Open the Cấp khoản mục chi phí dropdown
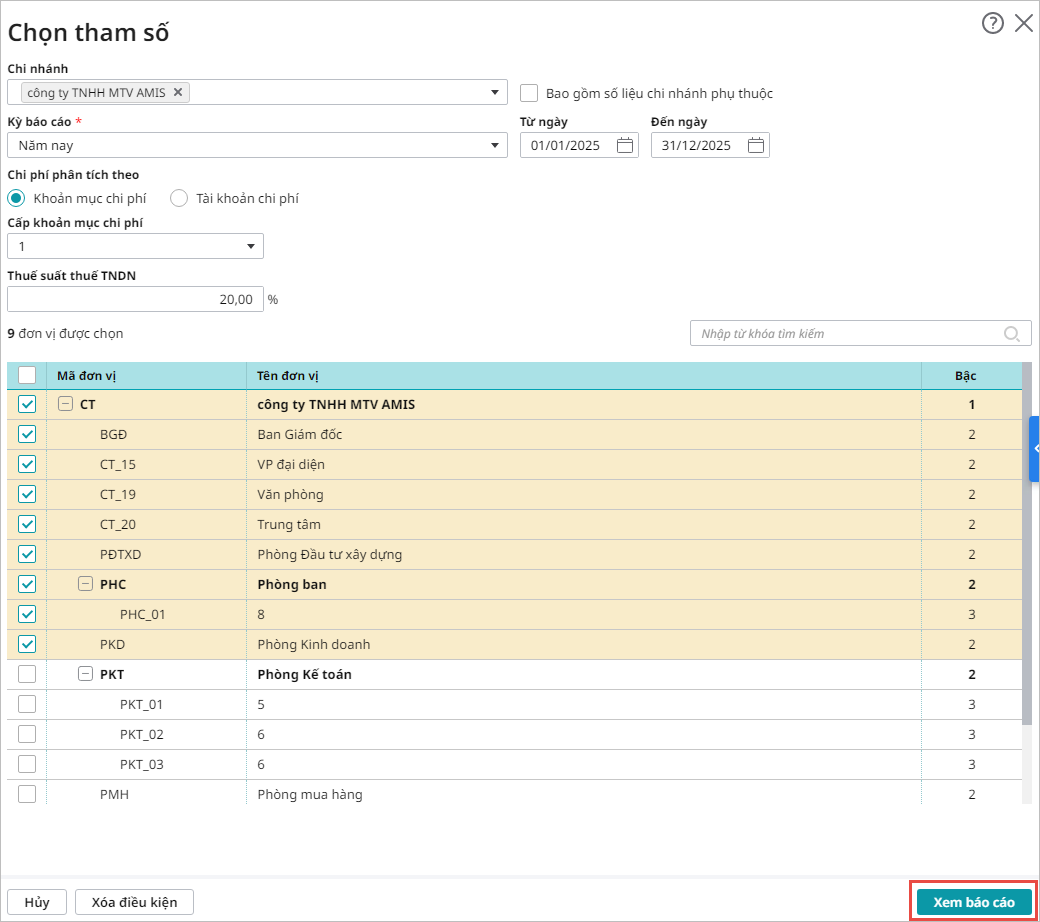Viewport: 1040px width, 922px height. tap(135, 246)
